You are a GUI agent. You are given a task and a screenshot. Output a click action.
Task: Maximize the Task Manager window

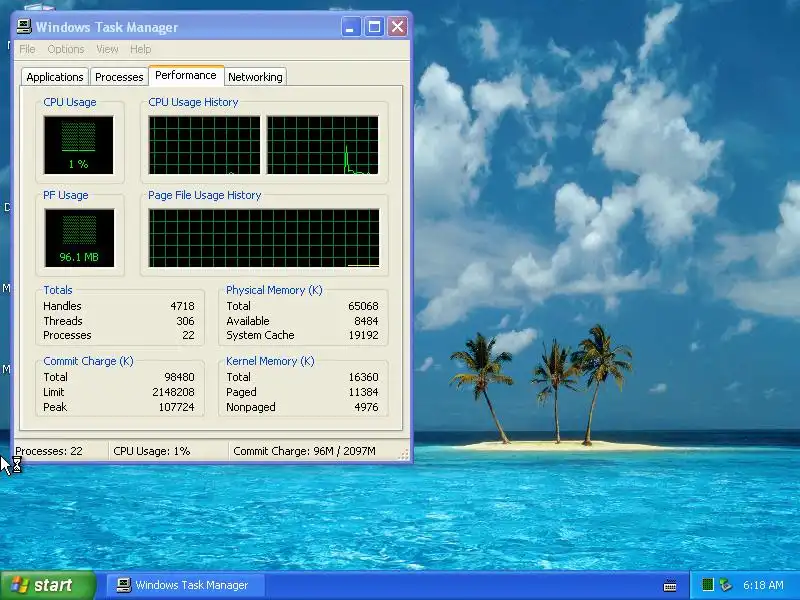coord(374,27)
